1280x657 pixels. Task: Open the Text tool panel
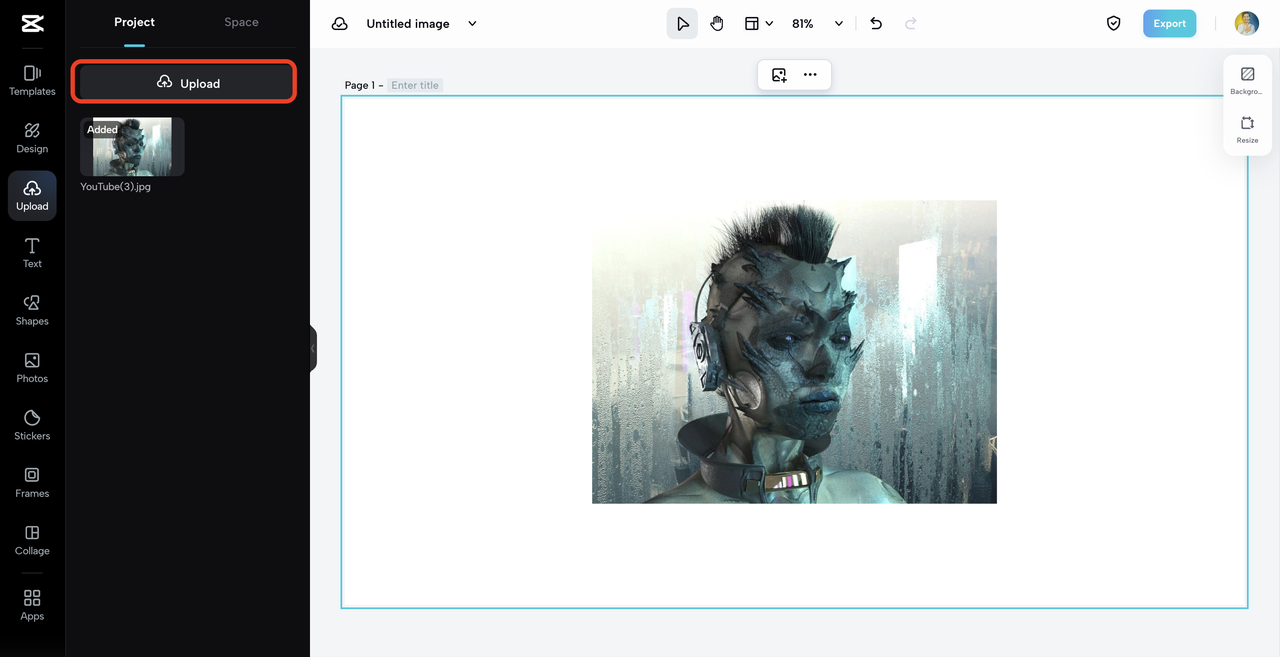pyautogui.click(x=32, y=253)
